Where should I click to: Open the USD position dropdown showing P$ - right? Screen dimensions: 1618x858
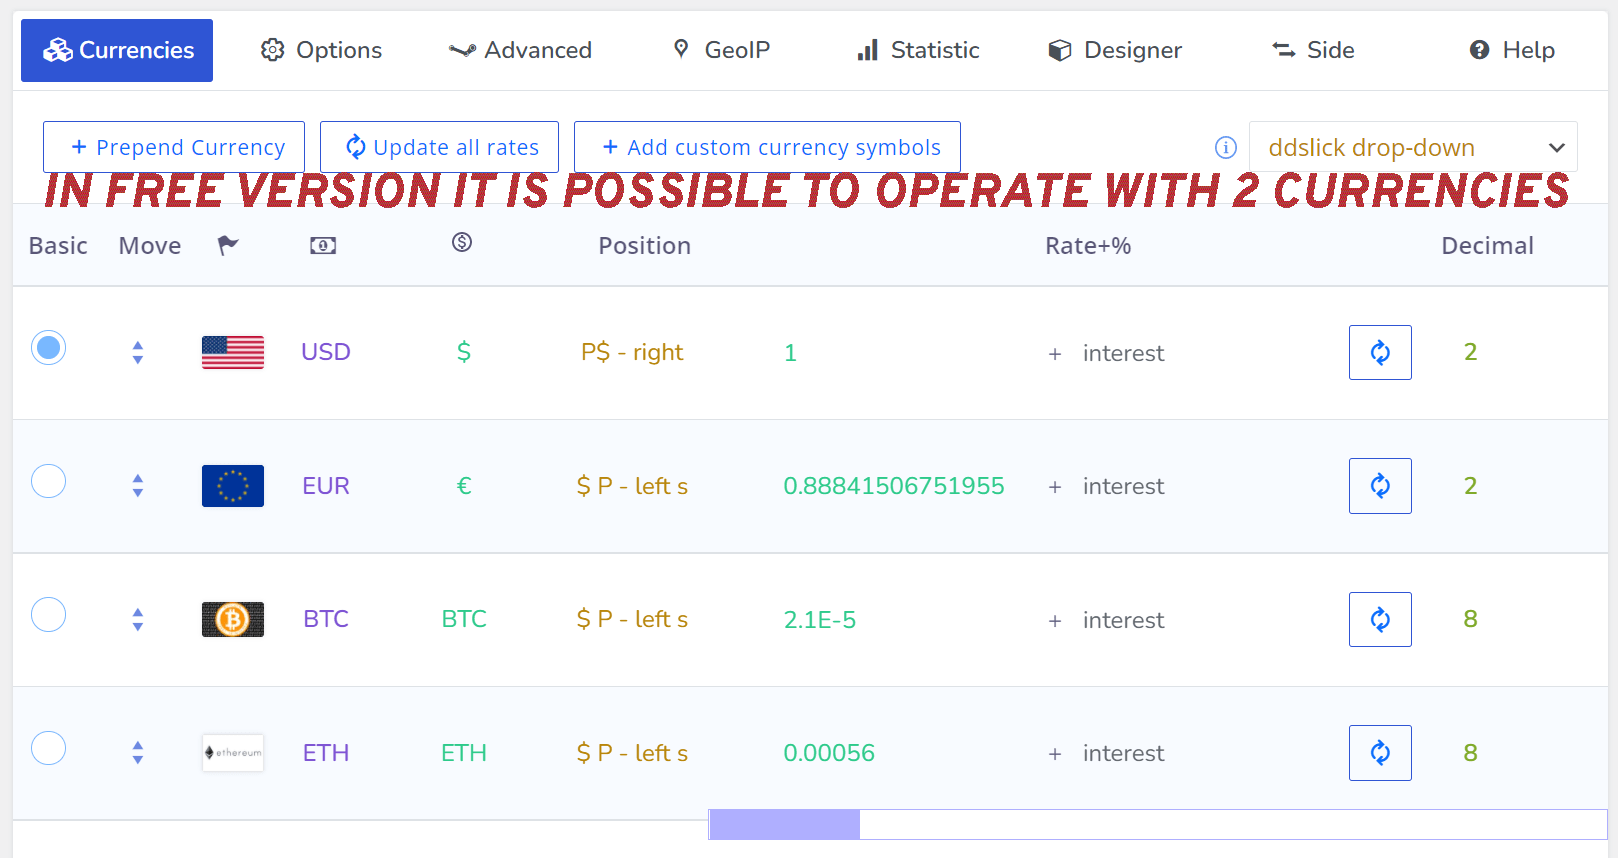point(632,352)
